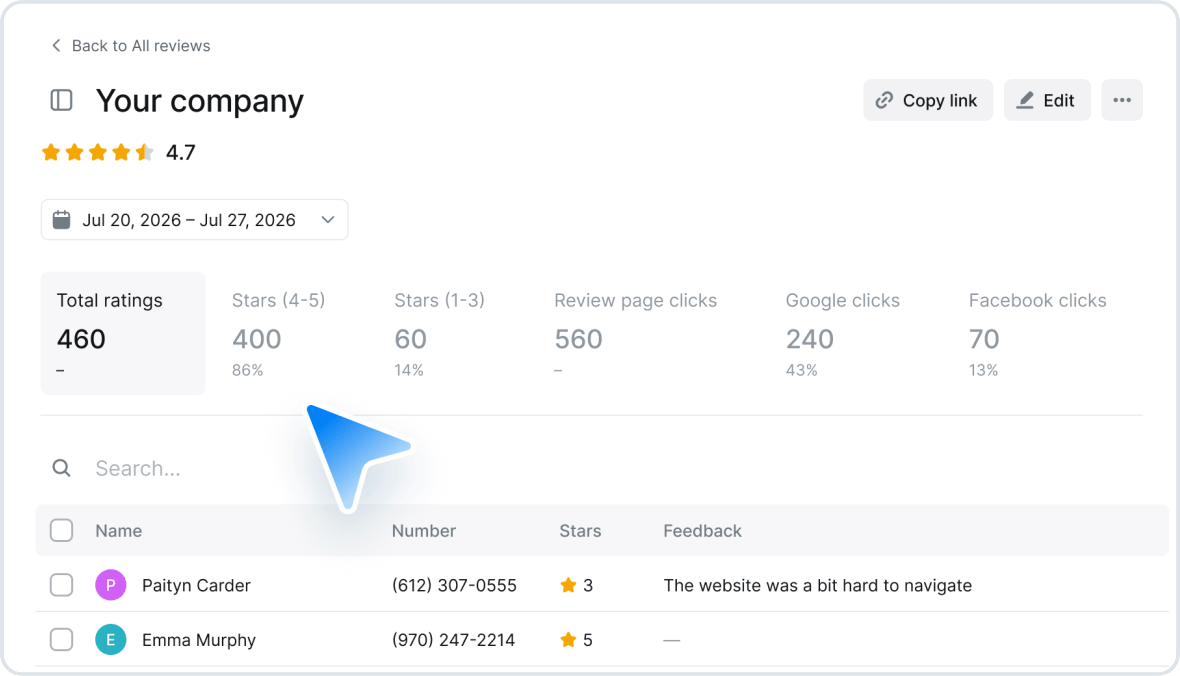
Task: Click the name Paityn Carder
Action: tap(196, 585)
